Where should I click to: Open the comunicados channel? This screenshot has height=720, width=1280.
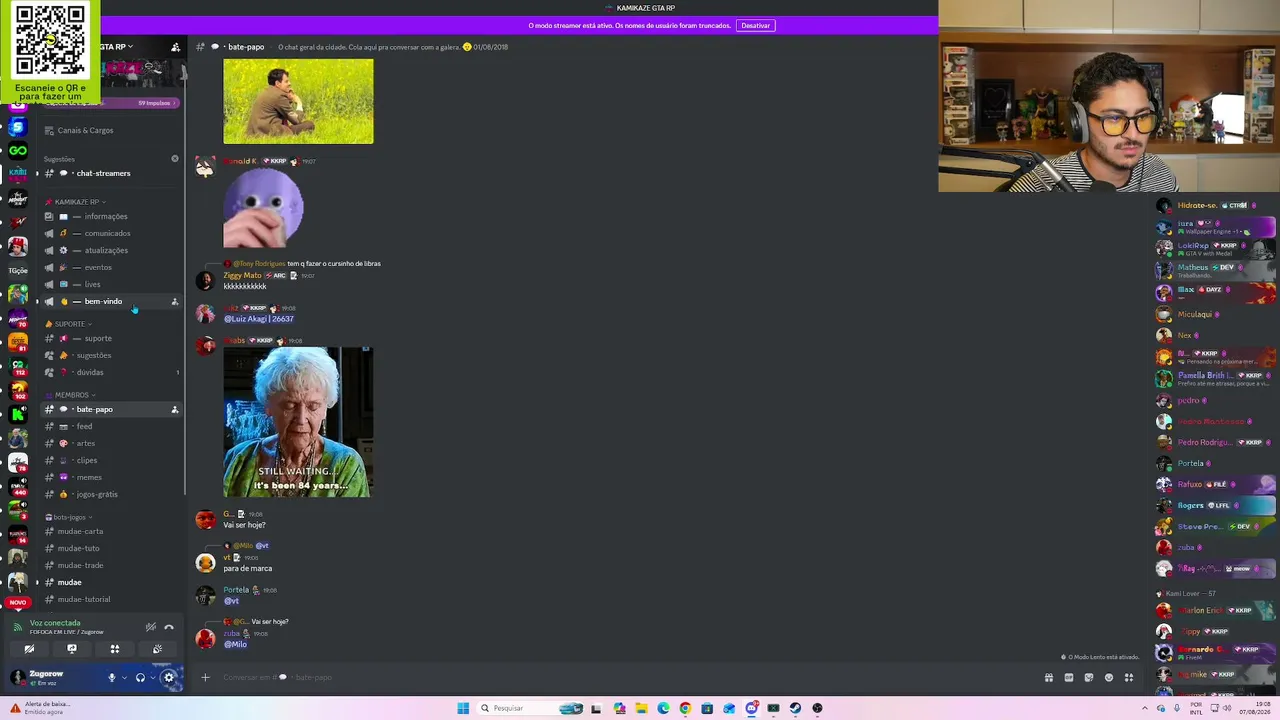tap(111, 233)
